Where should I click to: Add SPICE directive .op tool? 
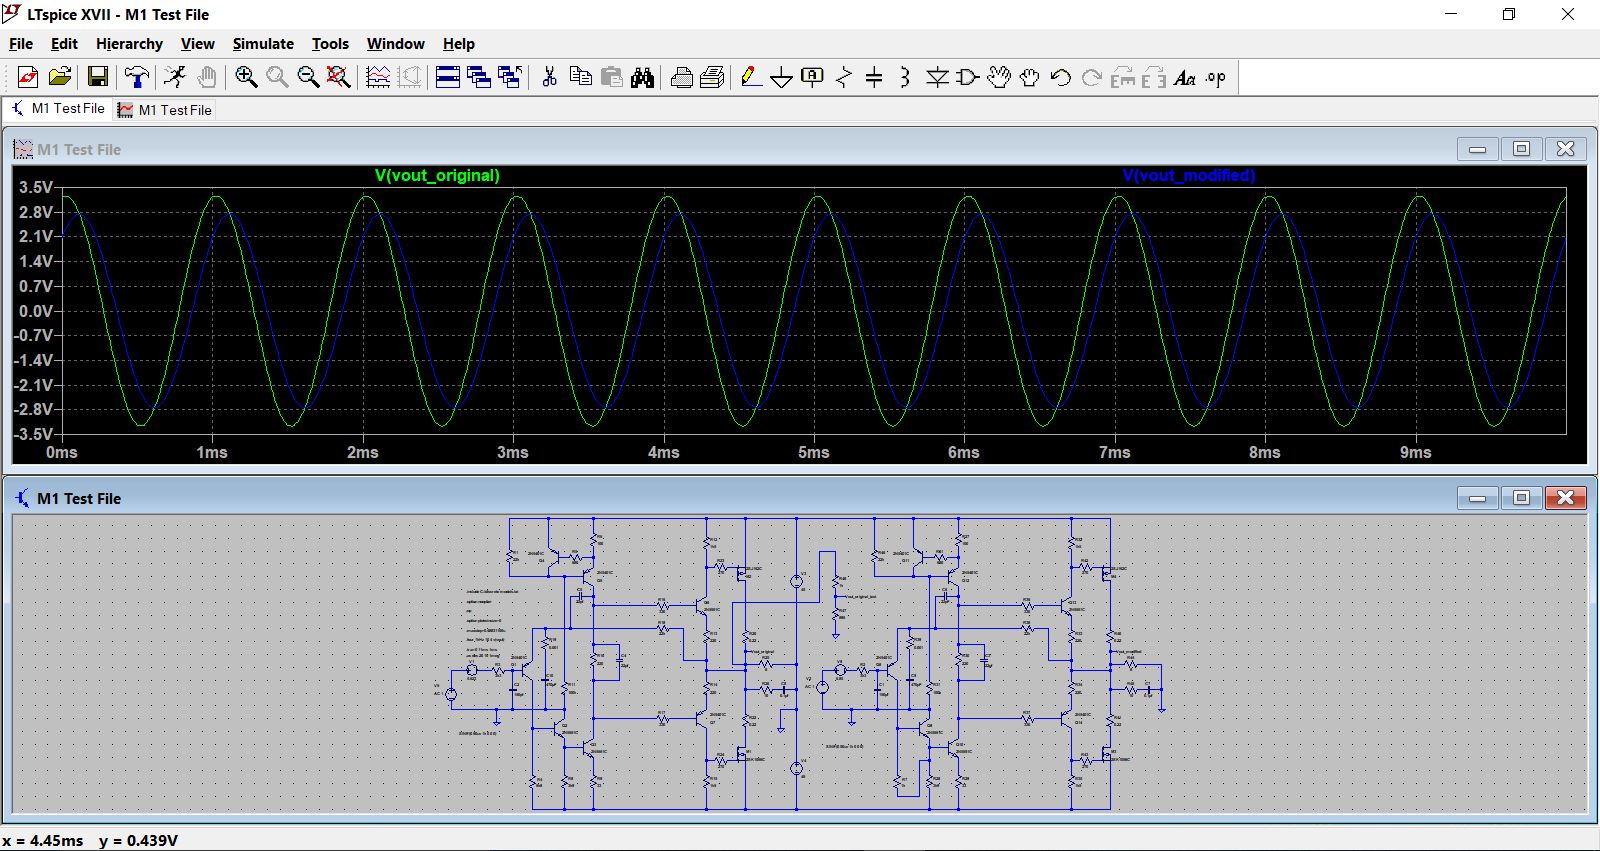(1216, 77)
